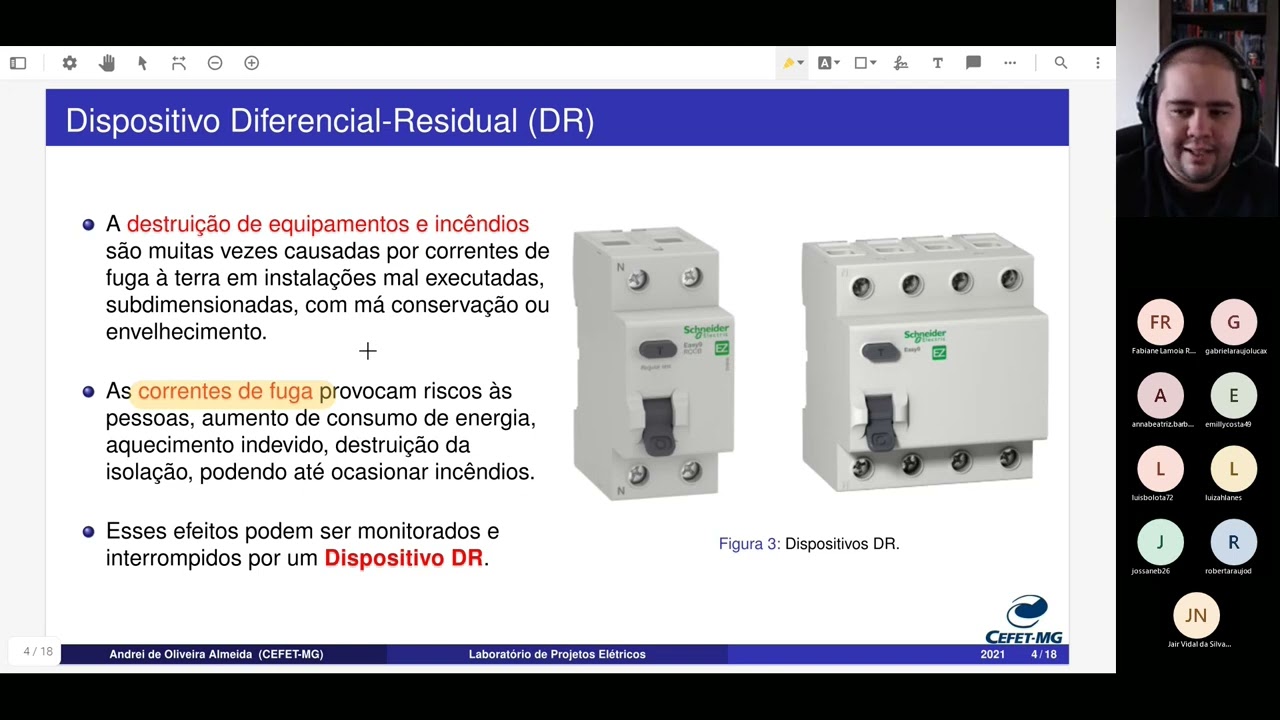Zoom in with the plus button

coord(252,63)
